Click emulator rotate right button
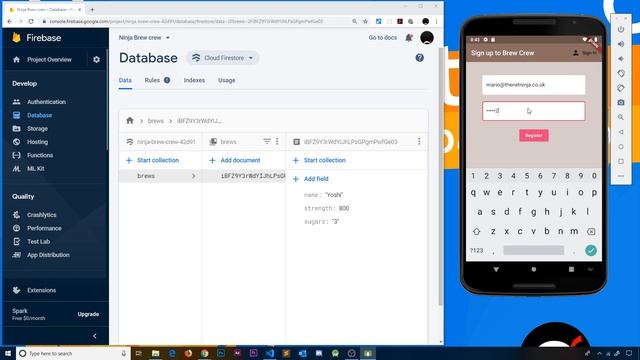The height and width of the screenshot is (360, 640). coord(621,88)
